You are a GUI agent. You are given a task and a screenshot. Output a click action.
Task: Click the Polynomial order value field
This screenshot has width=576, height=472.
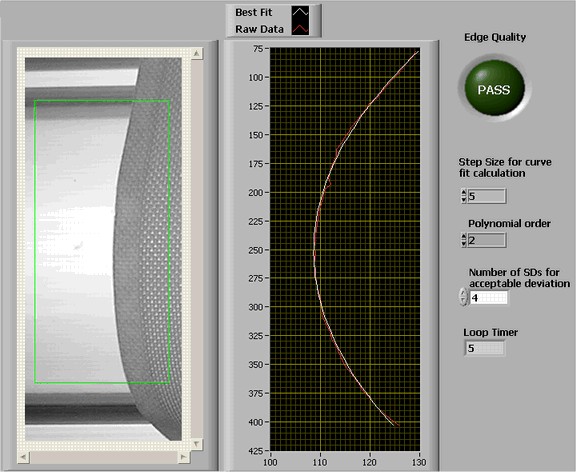click(487, 240)
